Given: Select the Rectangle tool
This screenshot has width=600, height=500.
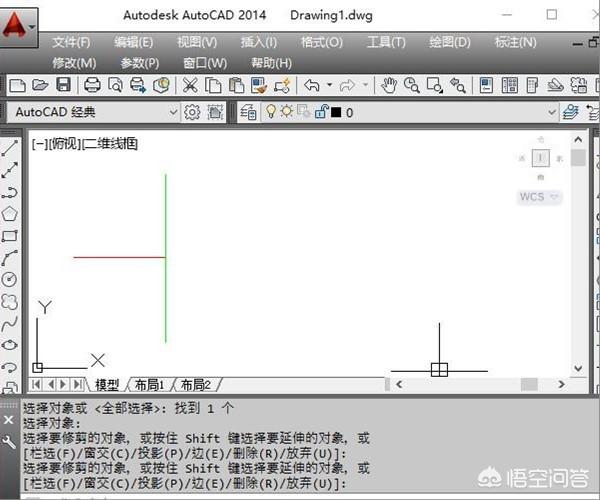Looking at the screenshot, I should tap(10, 236).
